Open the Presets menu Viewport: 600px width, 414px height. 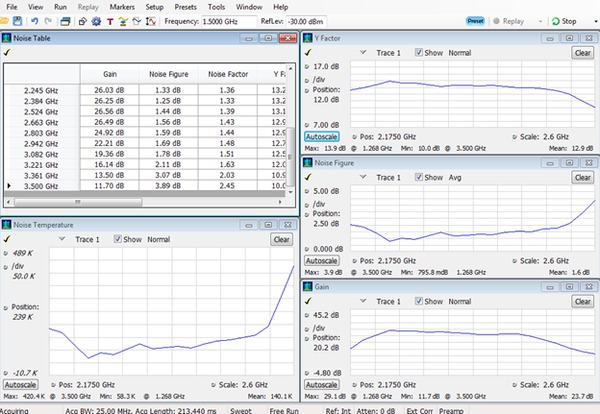pyautogui.click(x=187, y=6)
